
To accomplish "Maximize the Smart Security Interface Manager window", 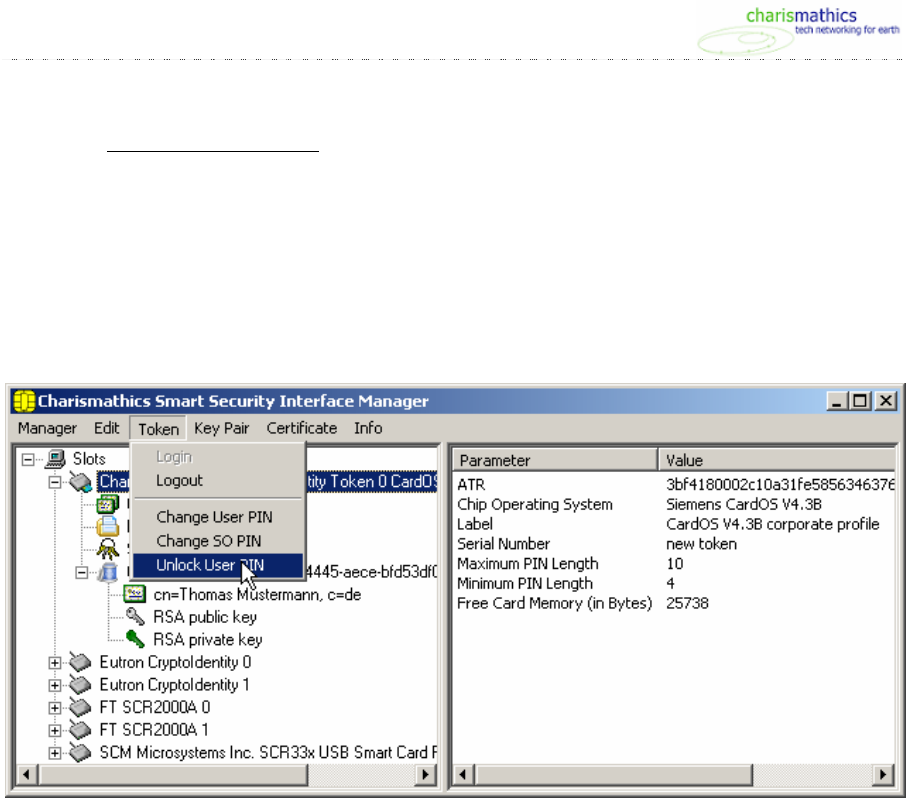I will point(860,400).
